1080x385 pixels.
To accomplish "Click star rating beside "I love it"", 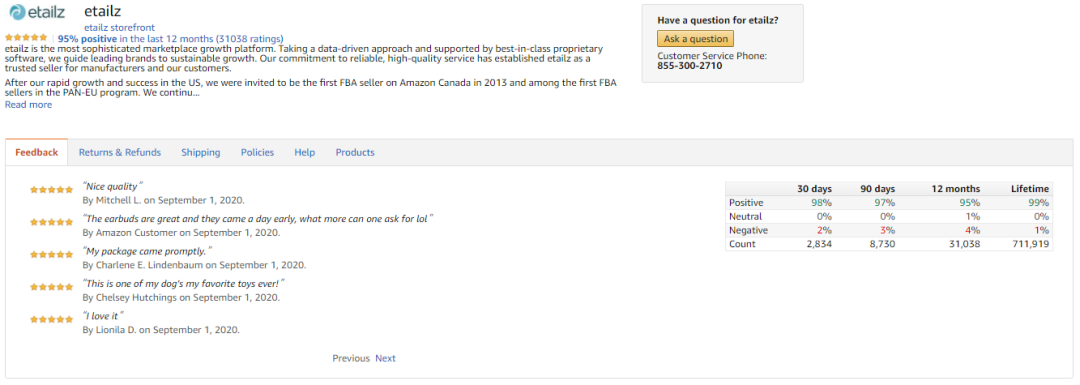I will click(52, 319).
